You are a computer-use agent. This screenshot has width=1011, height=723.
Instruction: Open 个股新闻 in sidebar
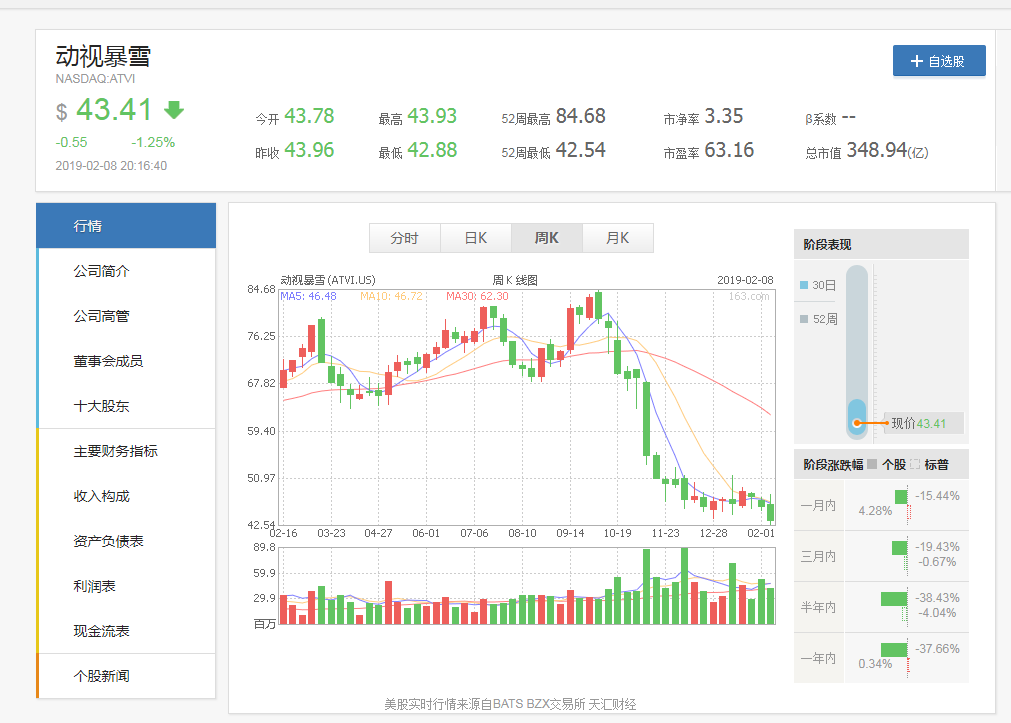(x=126, y=676)
